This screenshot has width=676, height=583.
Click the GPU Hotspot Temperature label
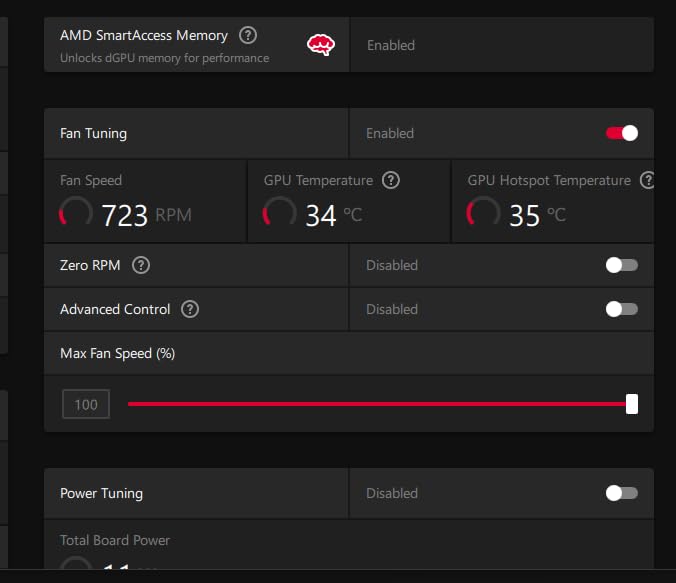click(549, 180)
